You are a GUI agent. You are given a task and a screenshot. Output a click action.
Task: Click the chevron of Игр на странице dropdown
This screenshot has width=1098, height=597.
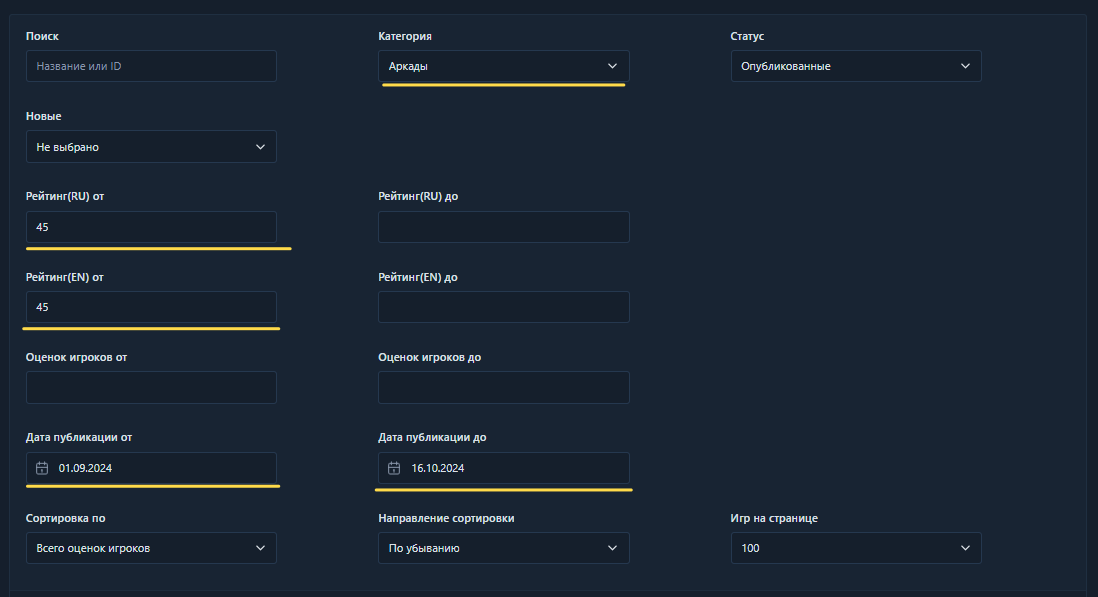click(x=965, y=548)
